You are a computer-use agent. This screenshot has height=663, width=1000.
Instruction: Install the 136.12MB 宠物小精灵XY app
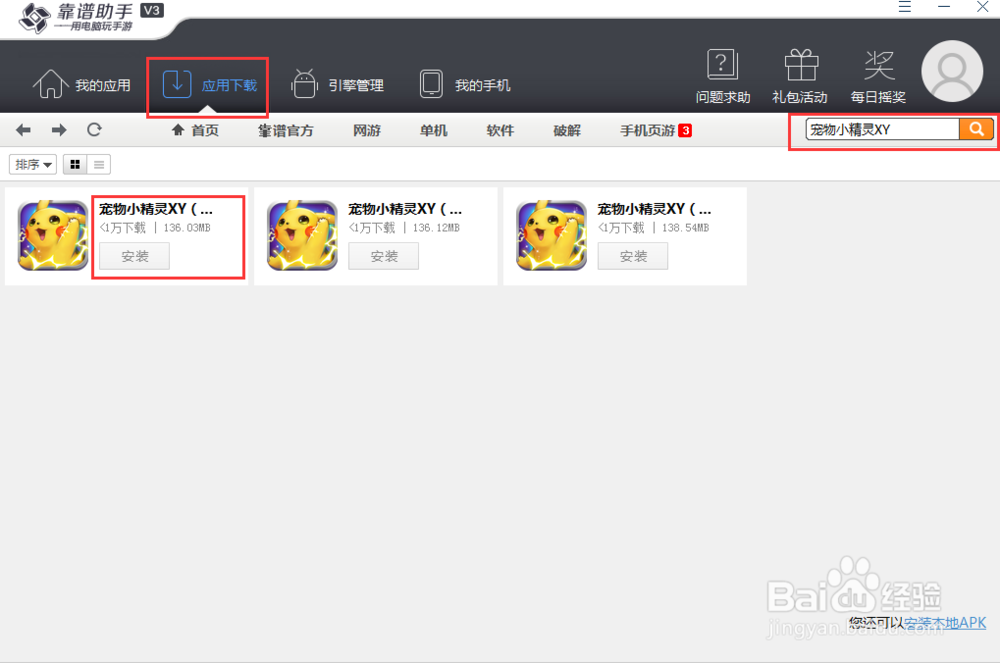pos(384,256)
